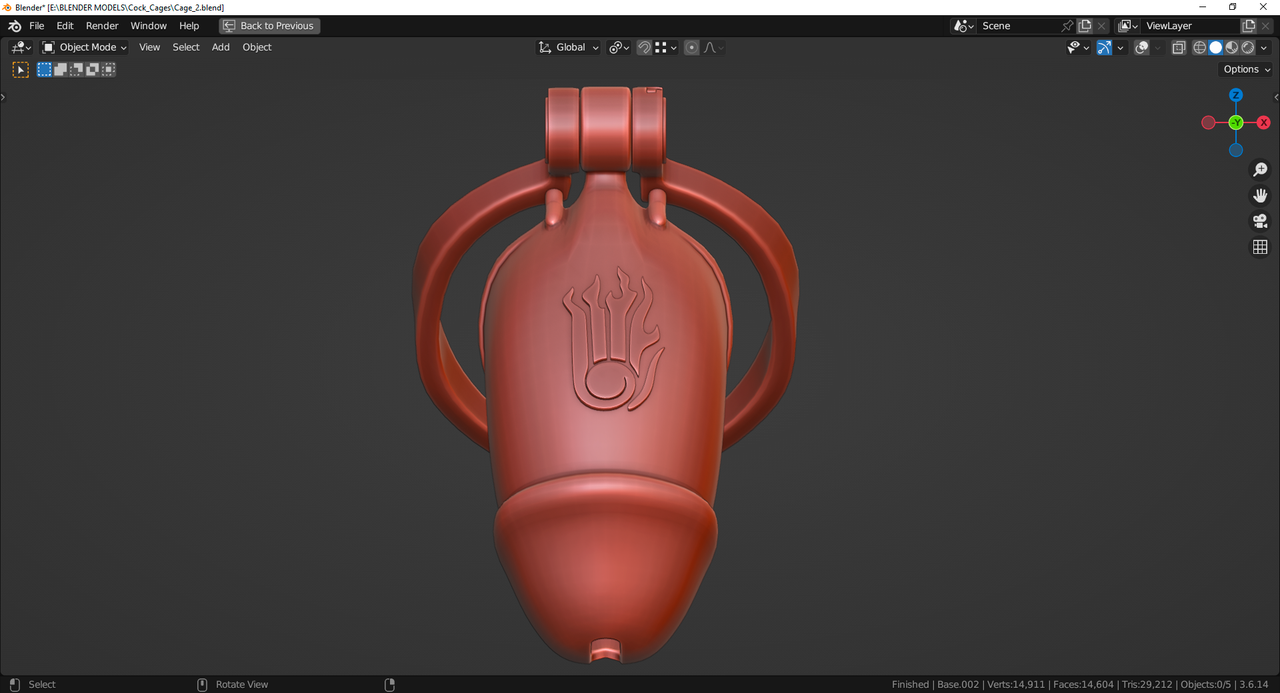This screenshot has width=1280, height=693.
Task: Click the ViewLayer name field
Action: tap(1190, 26)
